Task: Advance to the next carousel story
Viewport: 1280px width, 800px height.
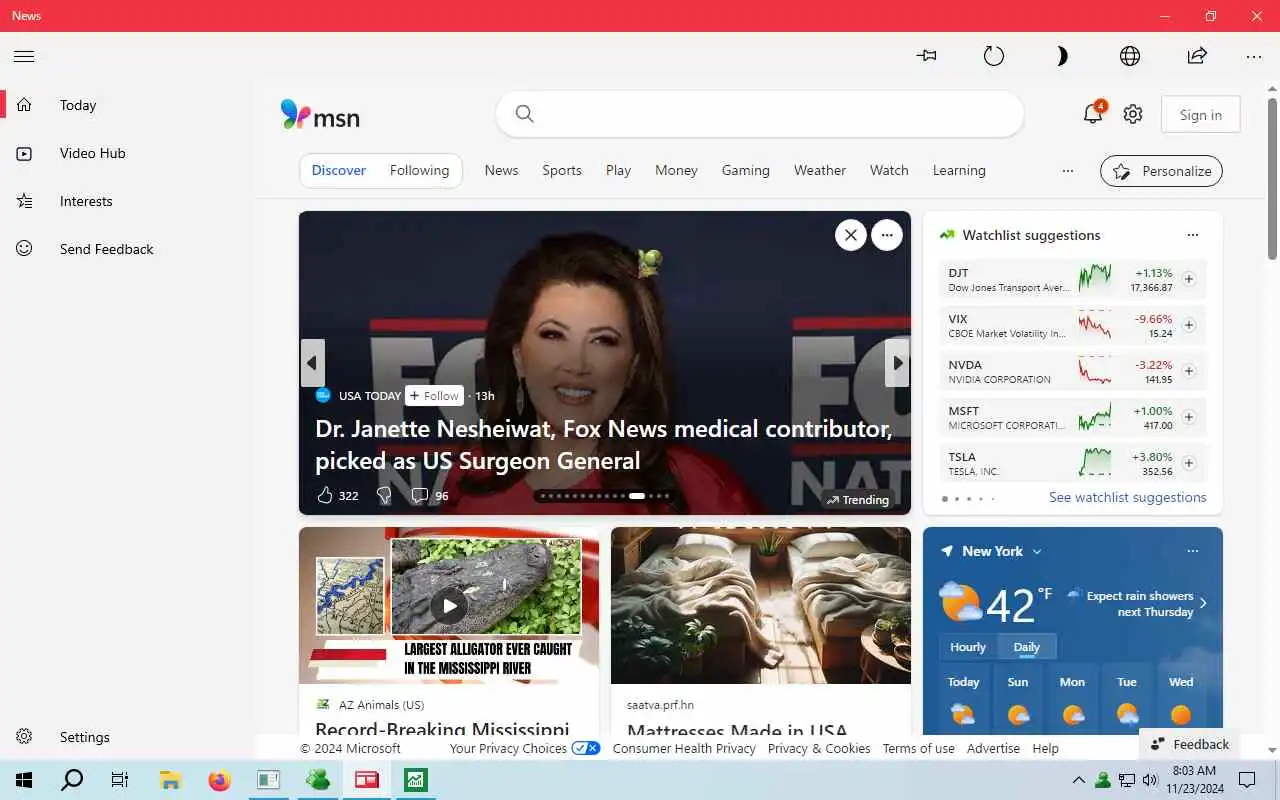Action: pyautogui.click(x=897, y=363)
